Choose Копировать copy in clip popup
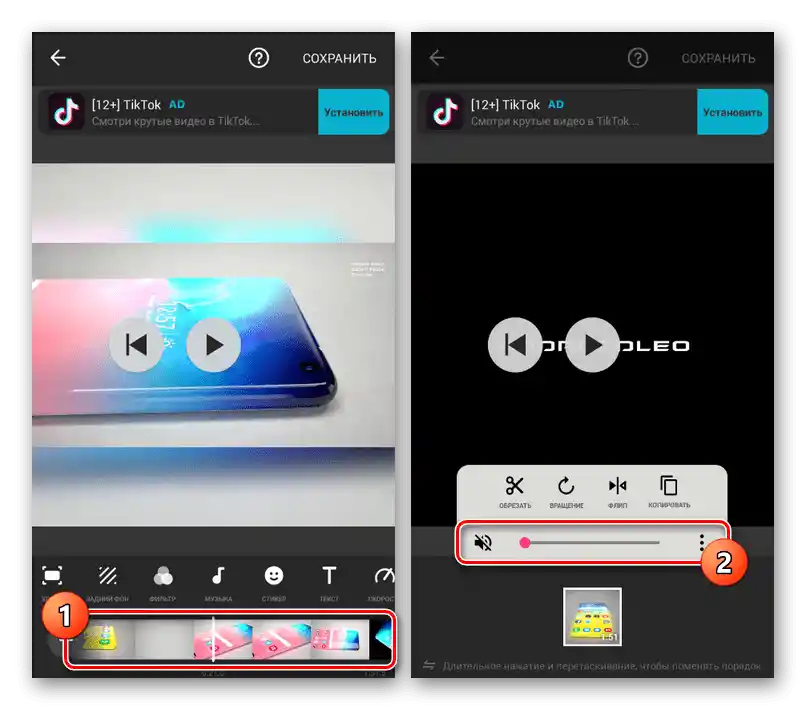 (x=669, y=491)
